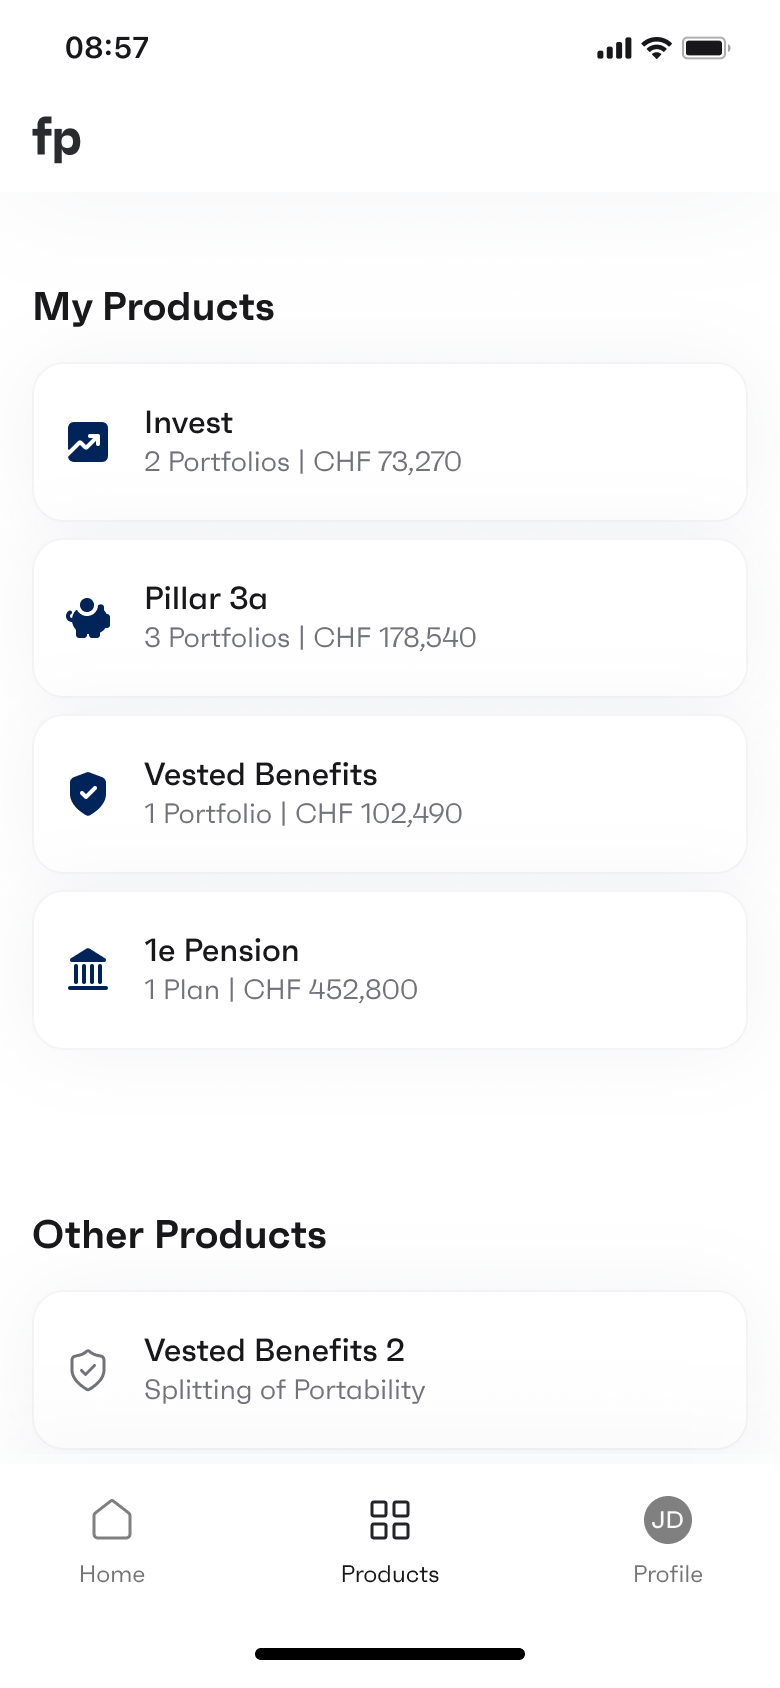780x1688 pixels.
Task: Switch to the Home tab label
Action: [112, 1574]
